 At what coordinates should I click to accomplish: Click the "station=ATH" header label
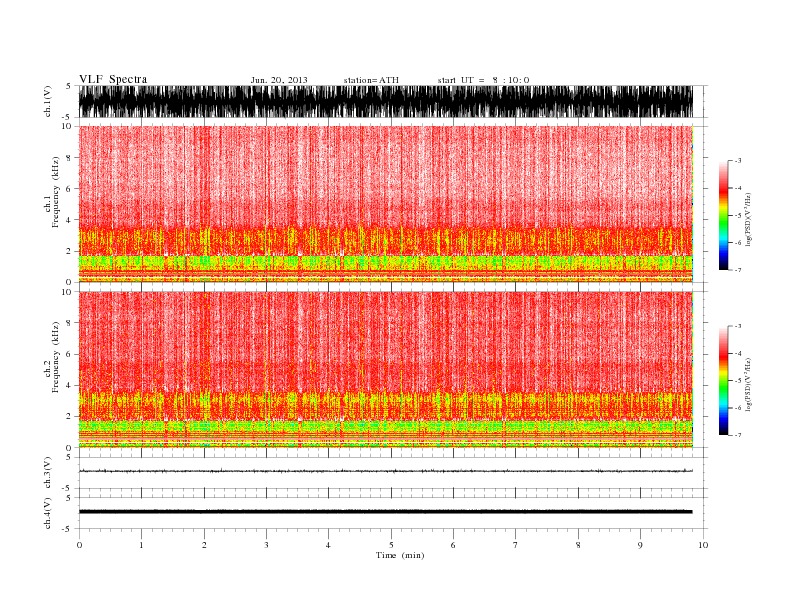pos(371,80)
